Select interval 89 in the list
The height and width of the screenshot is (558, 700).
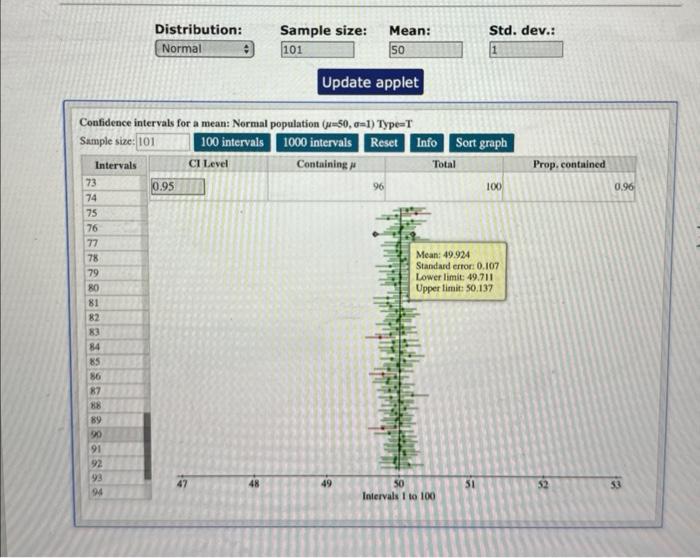point(116,420)
